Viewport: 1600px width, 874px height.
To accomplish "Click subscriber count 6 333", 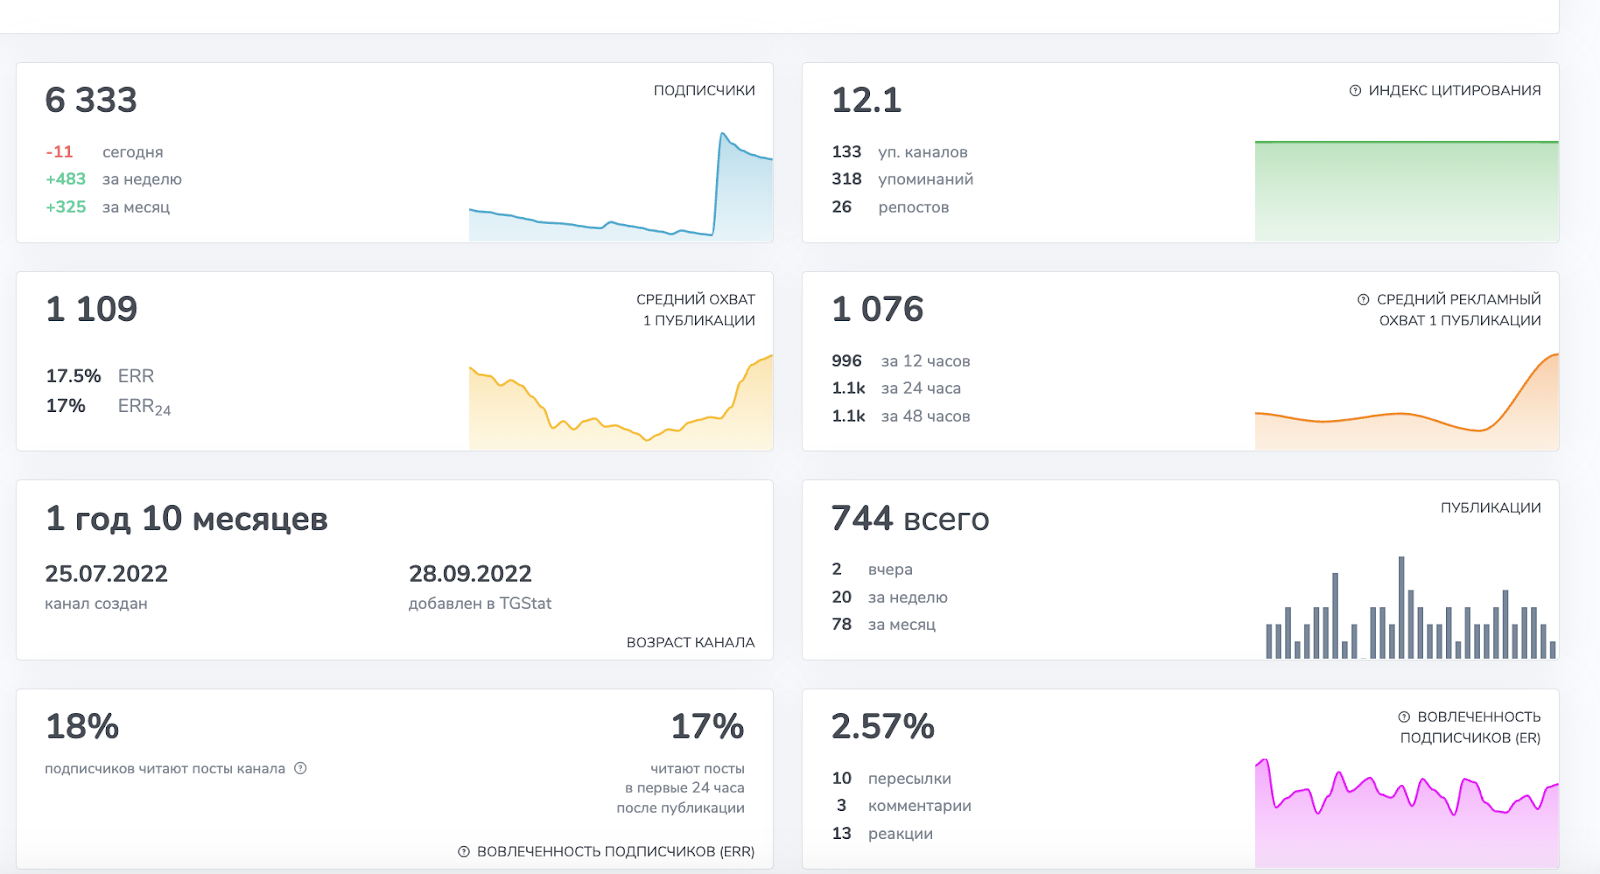I will coord(91,100).
